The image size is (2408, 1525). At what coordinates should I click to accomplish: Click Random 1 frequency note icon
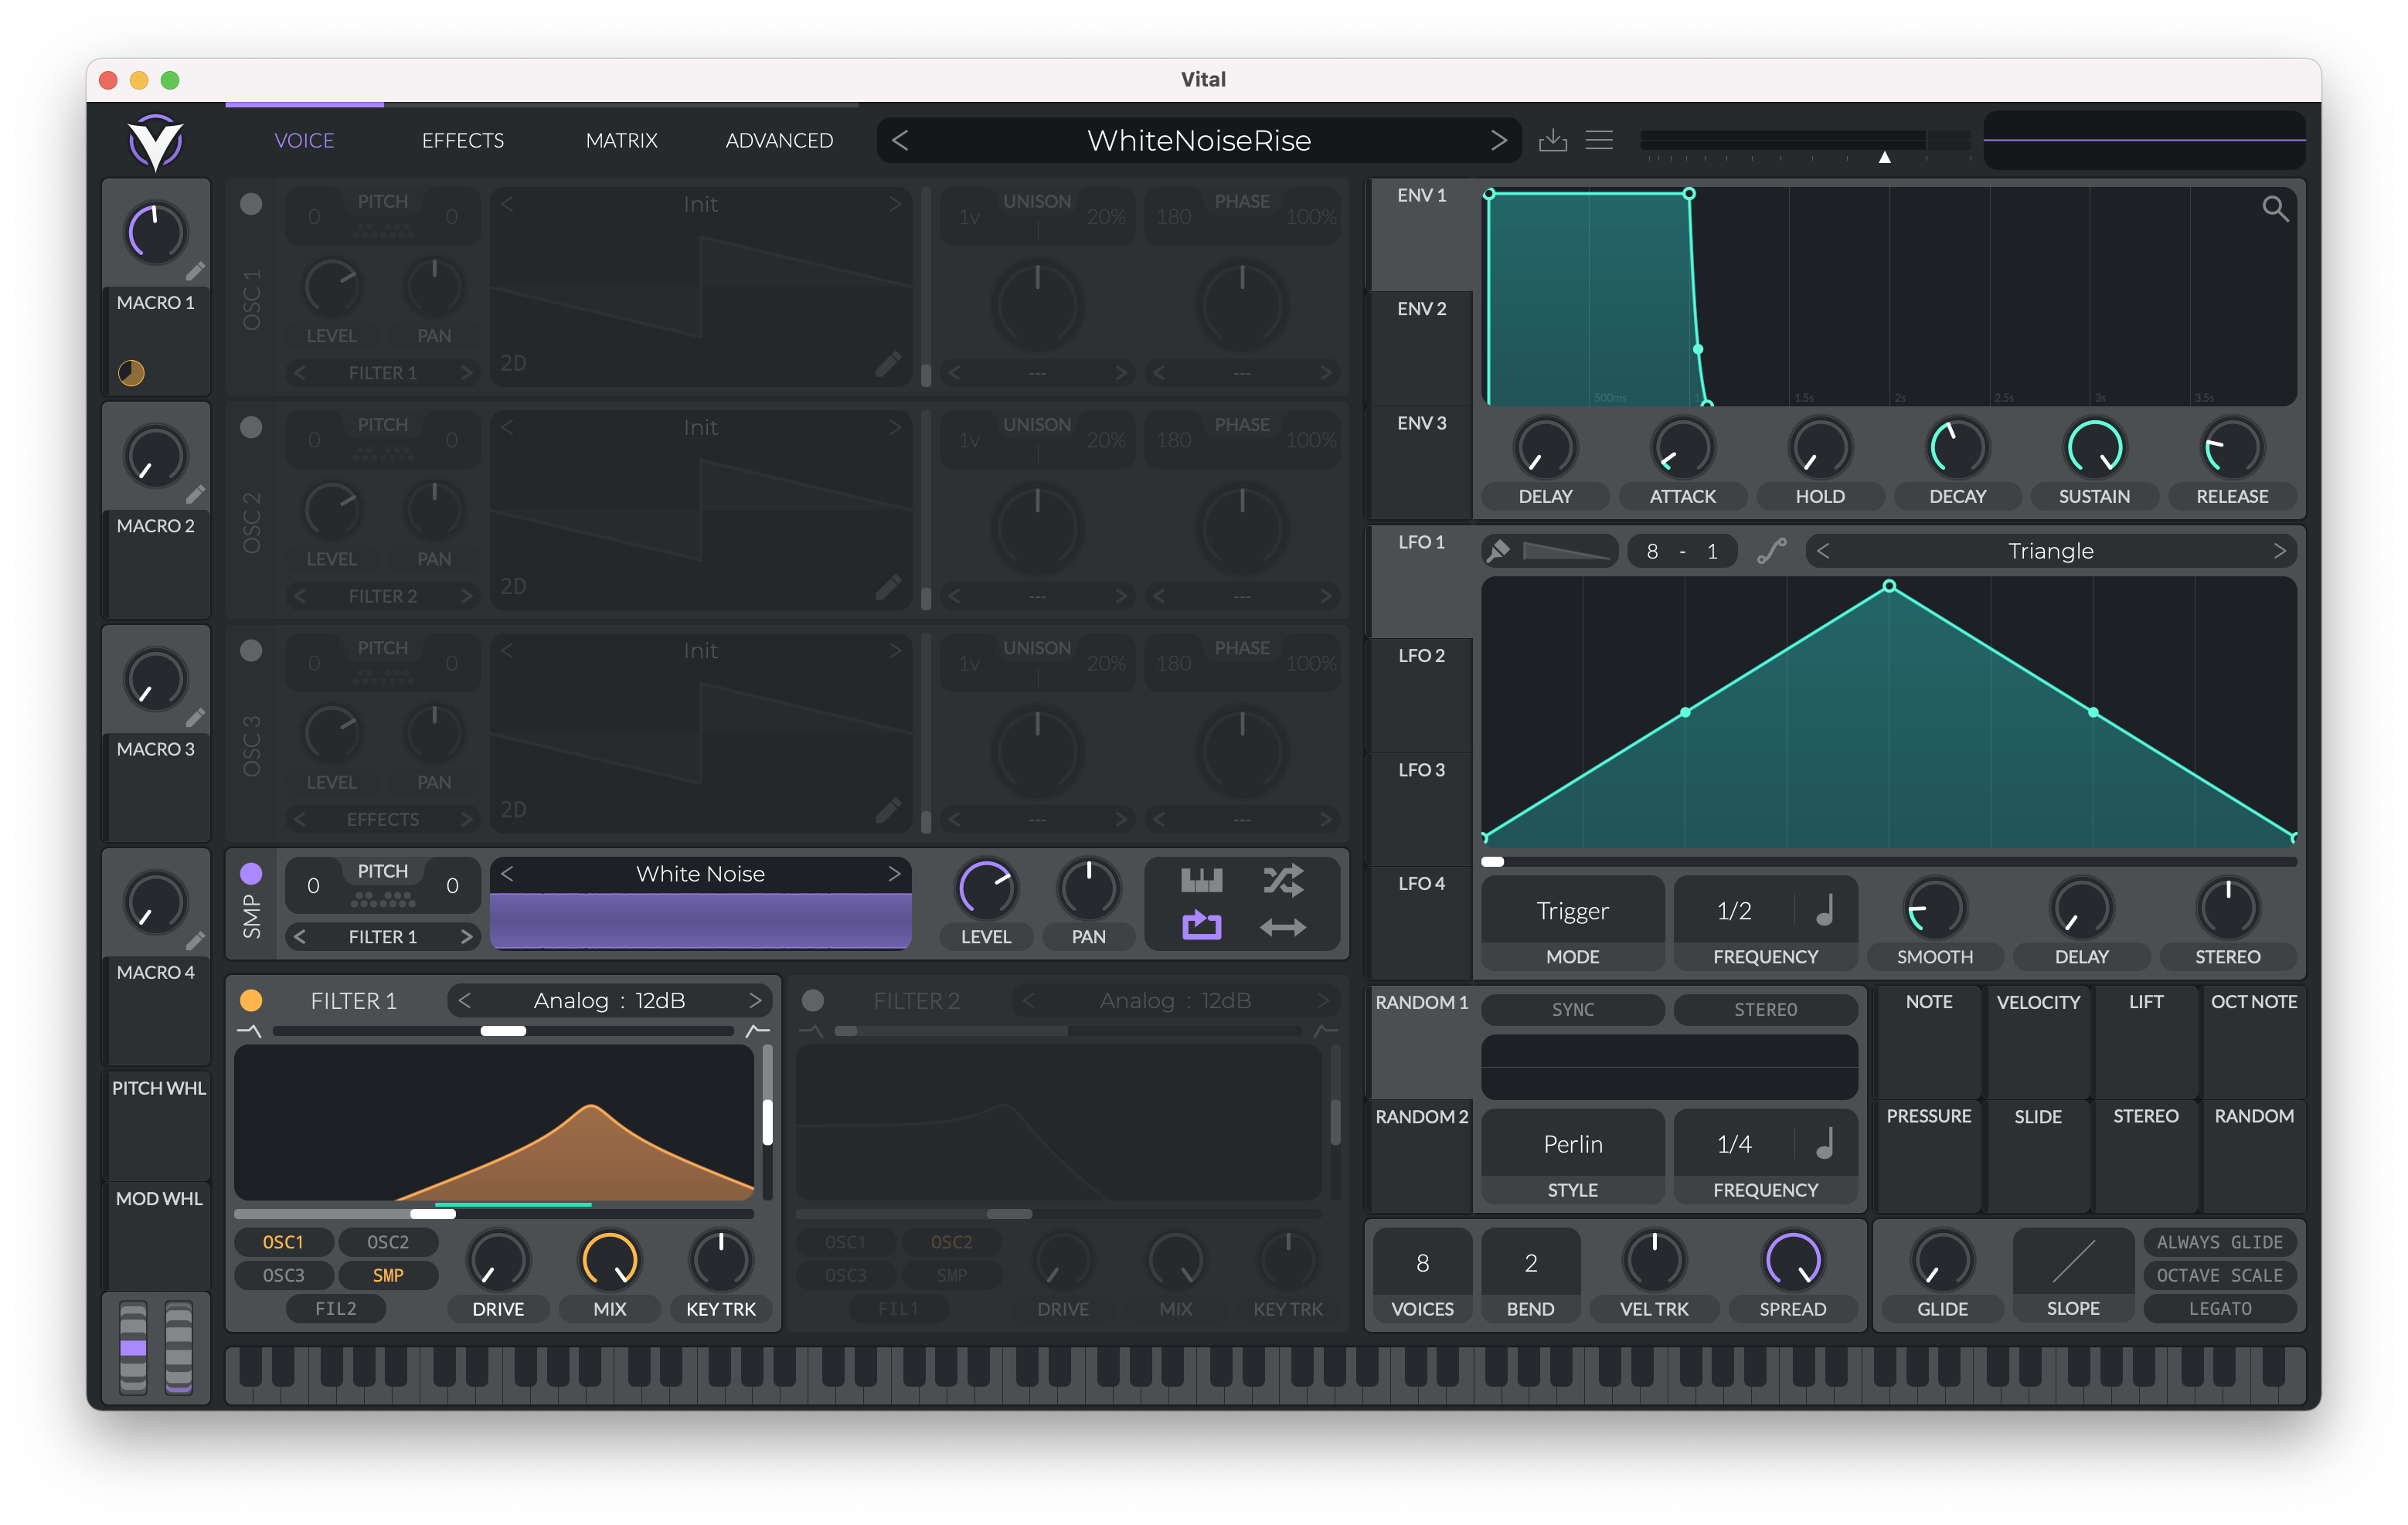coord(1825,1143)
